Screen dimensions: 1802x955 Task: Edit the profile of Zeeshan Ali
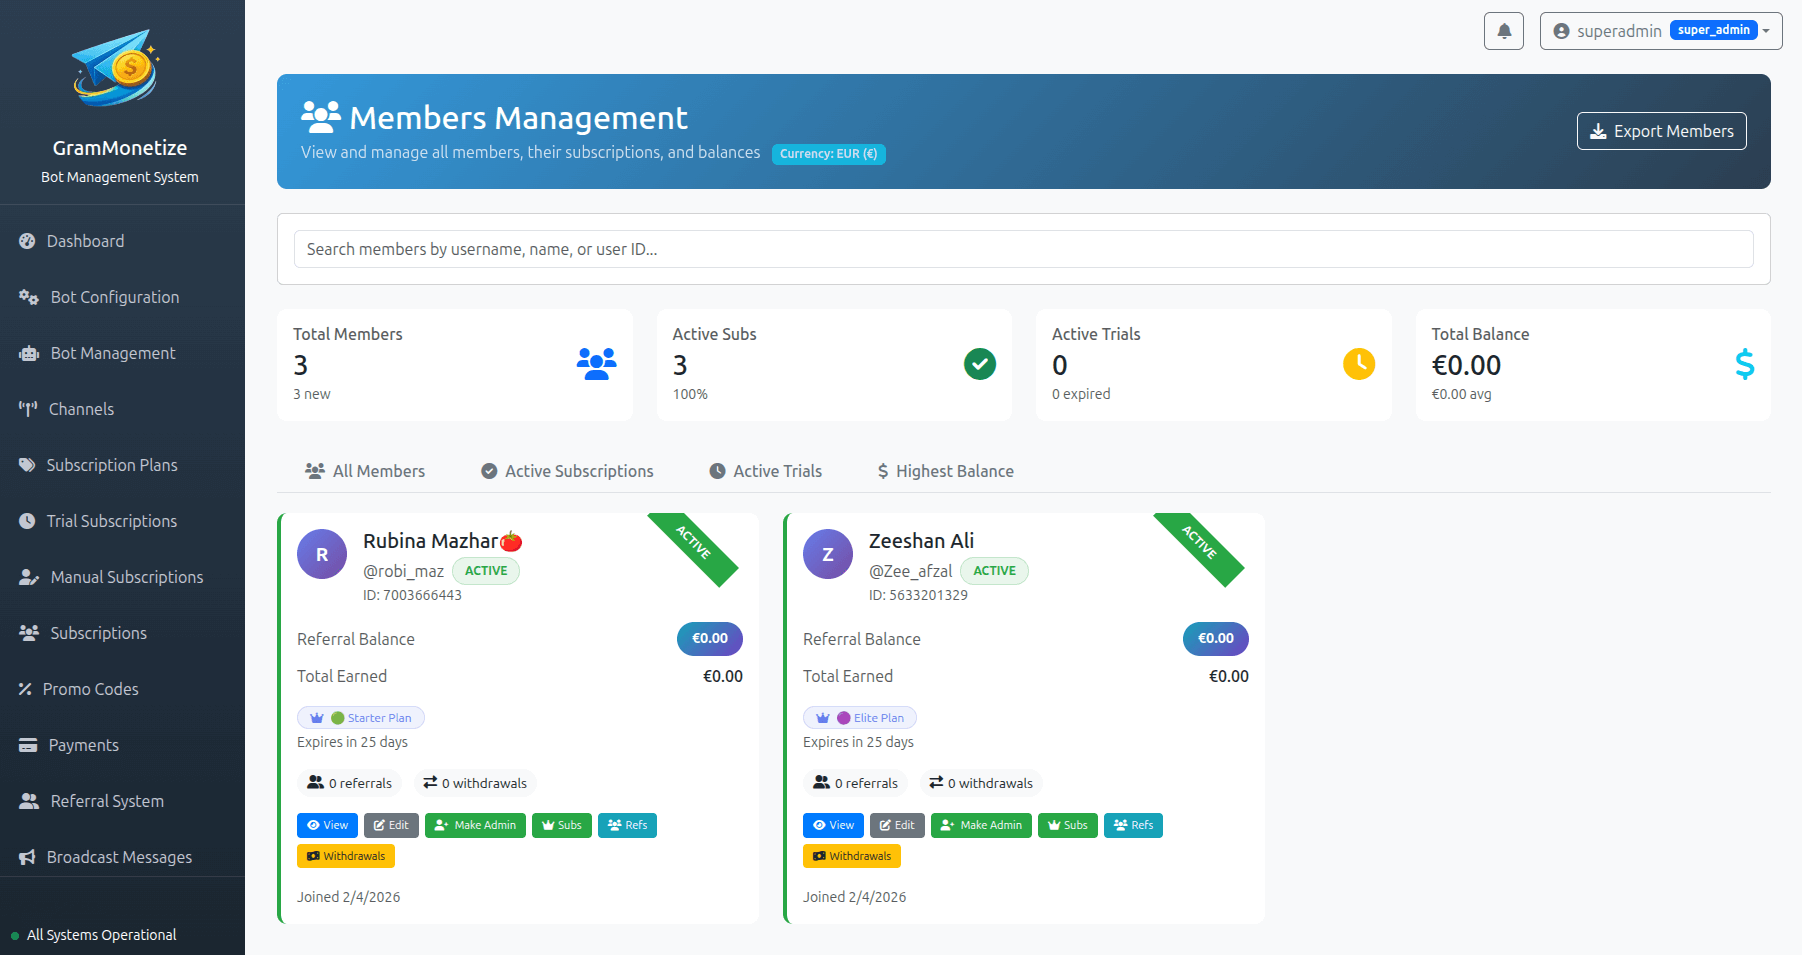point(897,825)
